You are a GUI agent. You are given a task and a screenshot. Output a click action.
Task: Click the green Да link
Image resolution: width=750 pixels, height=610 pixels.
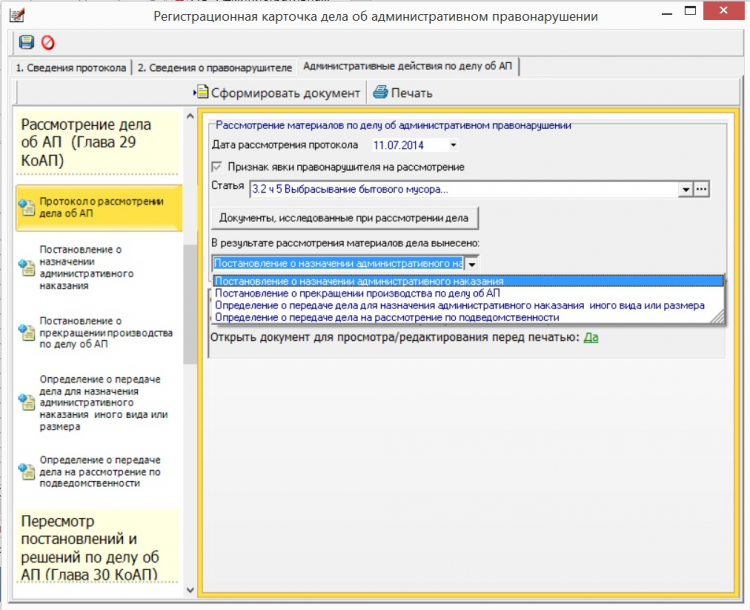(591, 337)
